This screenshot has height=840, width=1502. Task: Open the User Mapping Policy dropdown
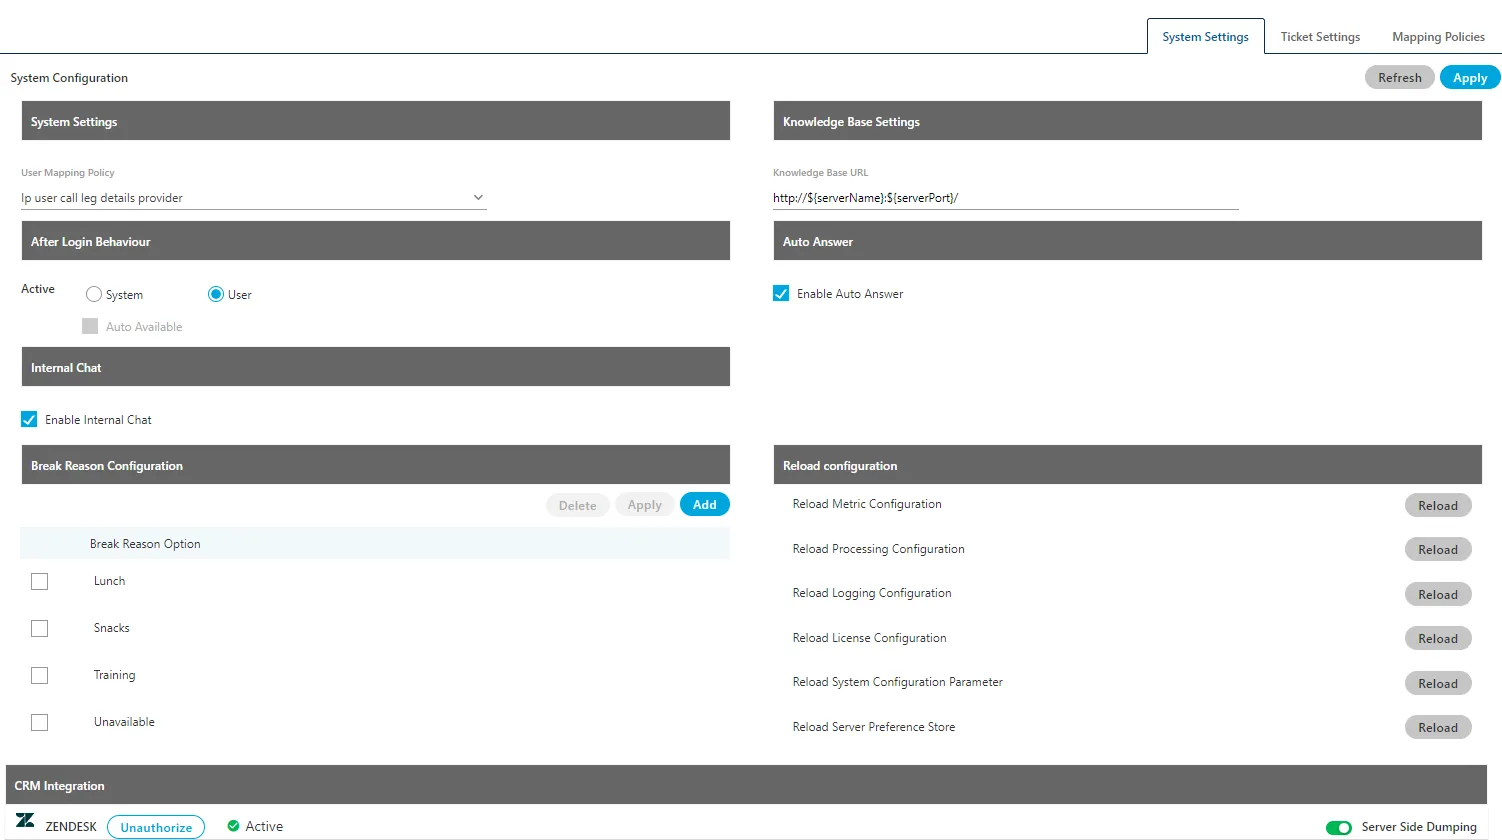[x=254, y=198]
